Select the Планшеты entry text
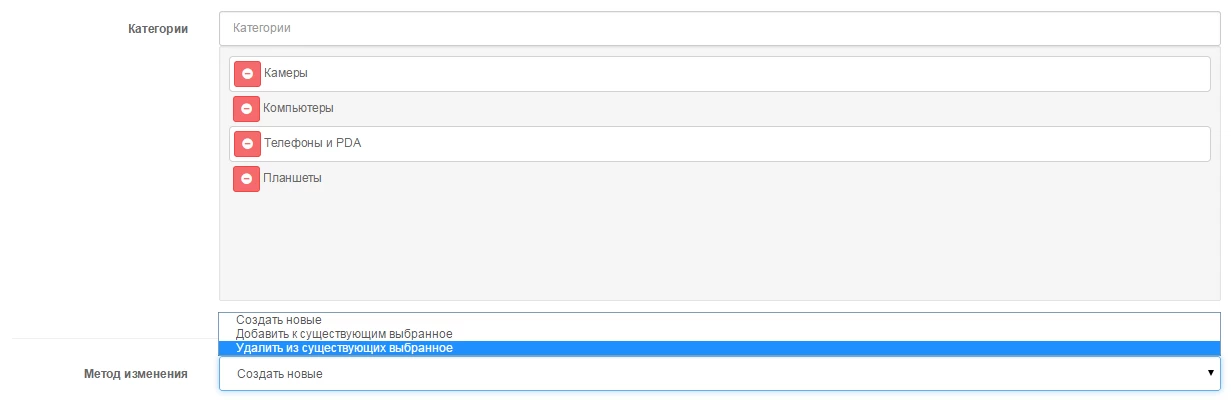The height and width of the screenshot is (400, 1231). 292,178
